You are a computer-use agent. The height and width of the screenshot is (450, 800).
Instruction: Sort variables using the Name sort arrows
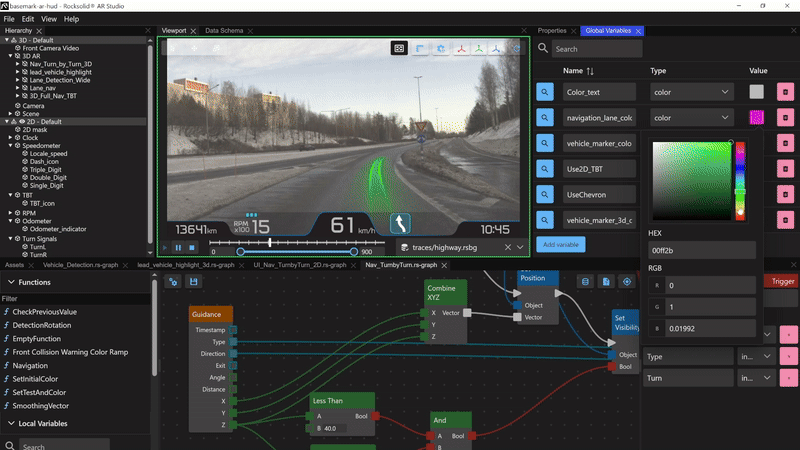coord(590,71)
